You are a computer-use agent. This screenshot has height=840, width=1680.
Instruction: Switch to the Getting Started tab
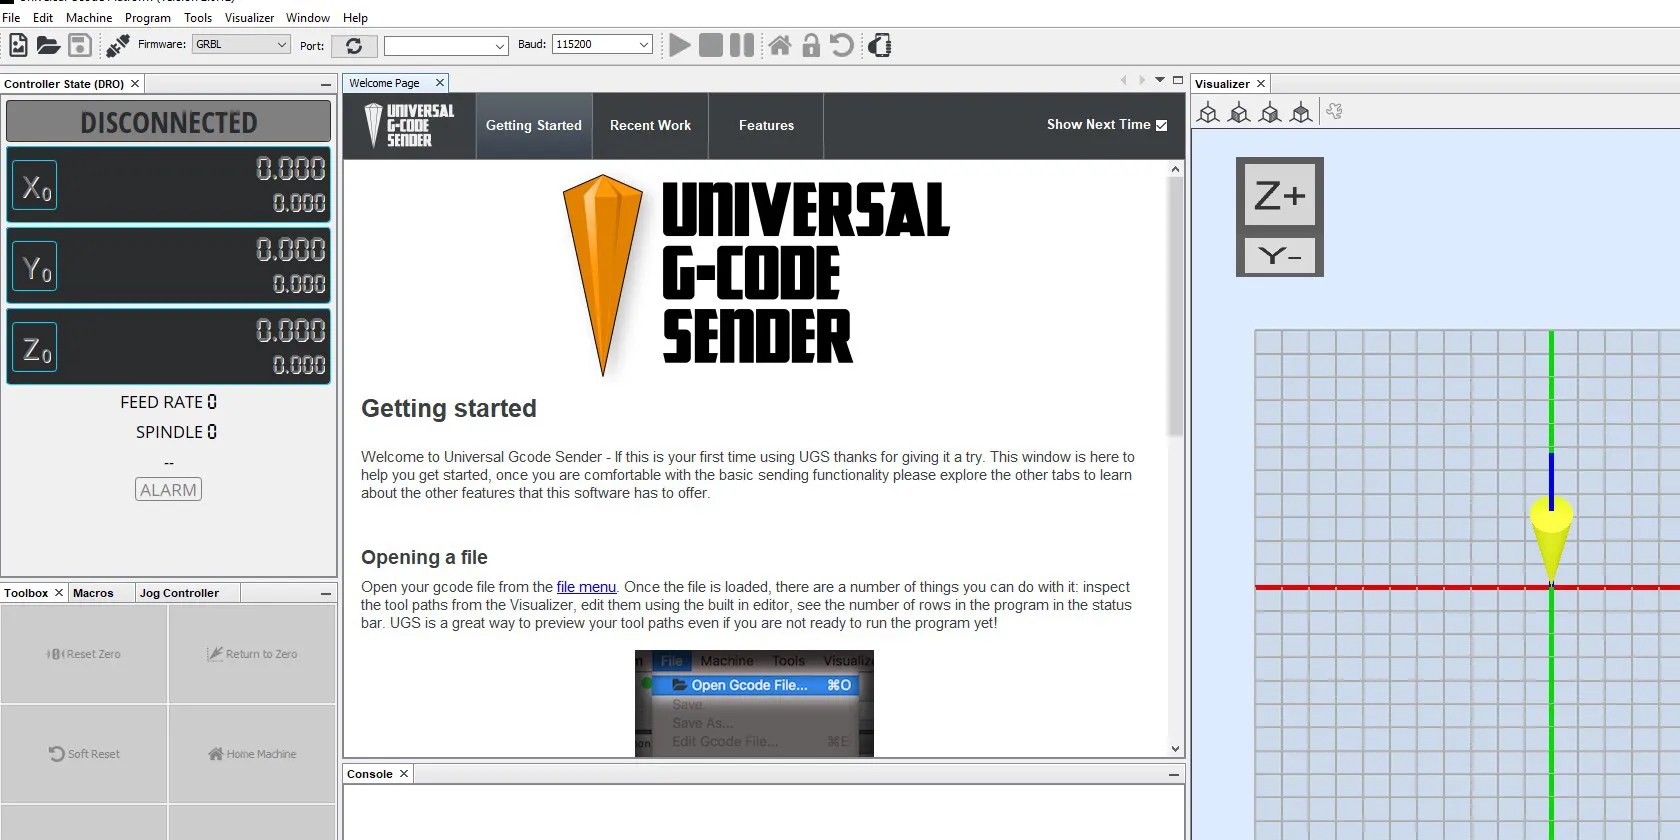click(534, 126)
